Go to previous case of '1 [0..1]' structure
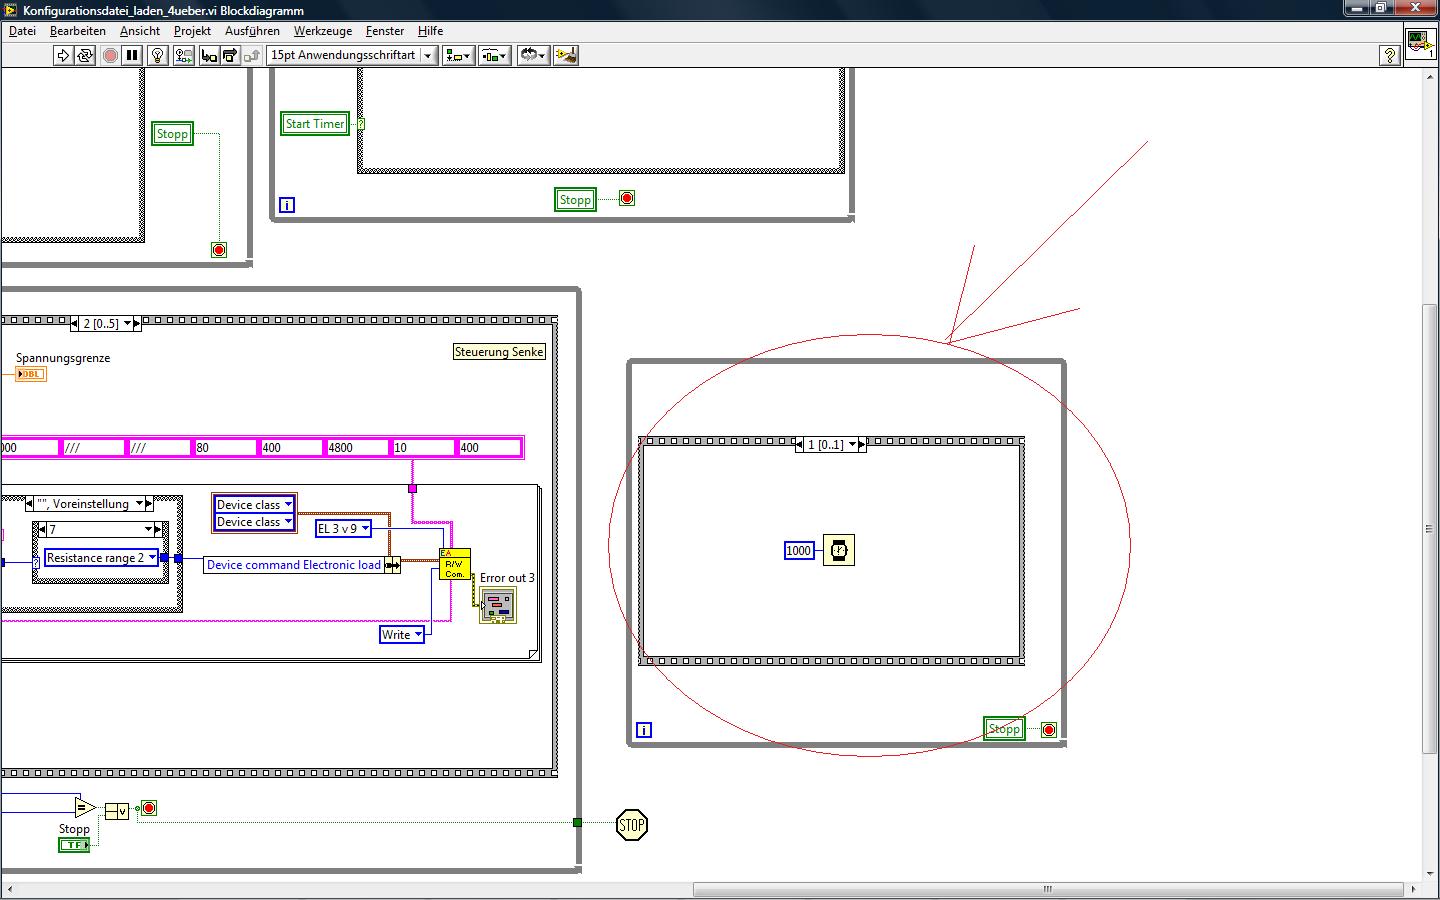 [x=800, y=445]
